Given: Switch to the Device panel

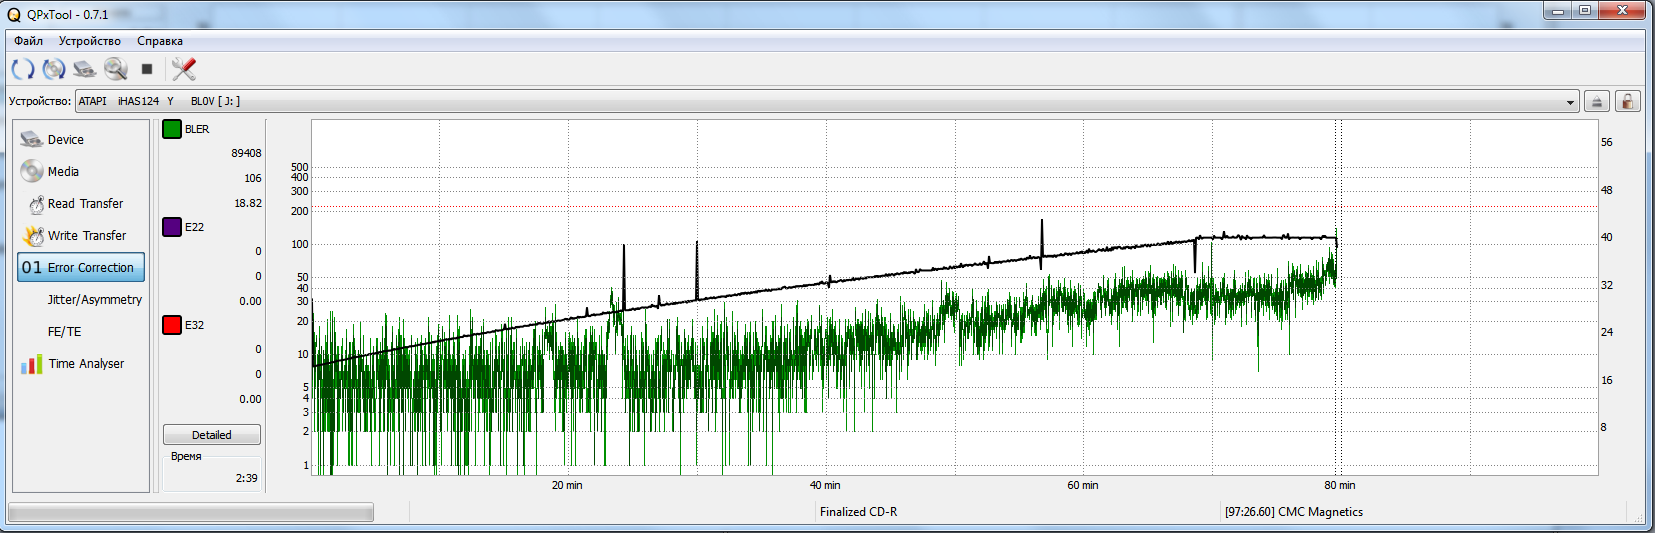Looking at the screenshot, I should (65, 140).
